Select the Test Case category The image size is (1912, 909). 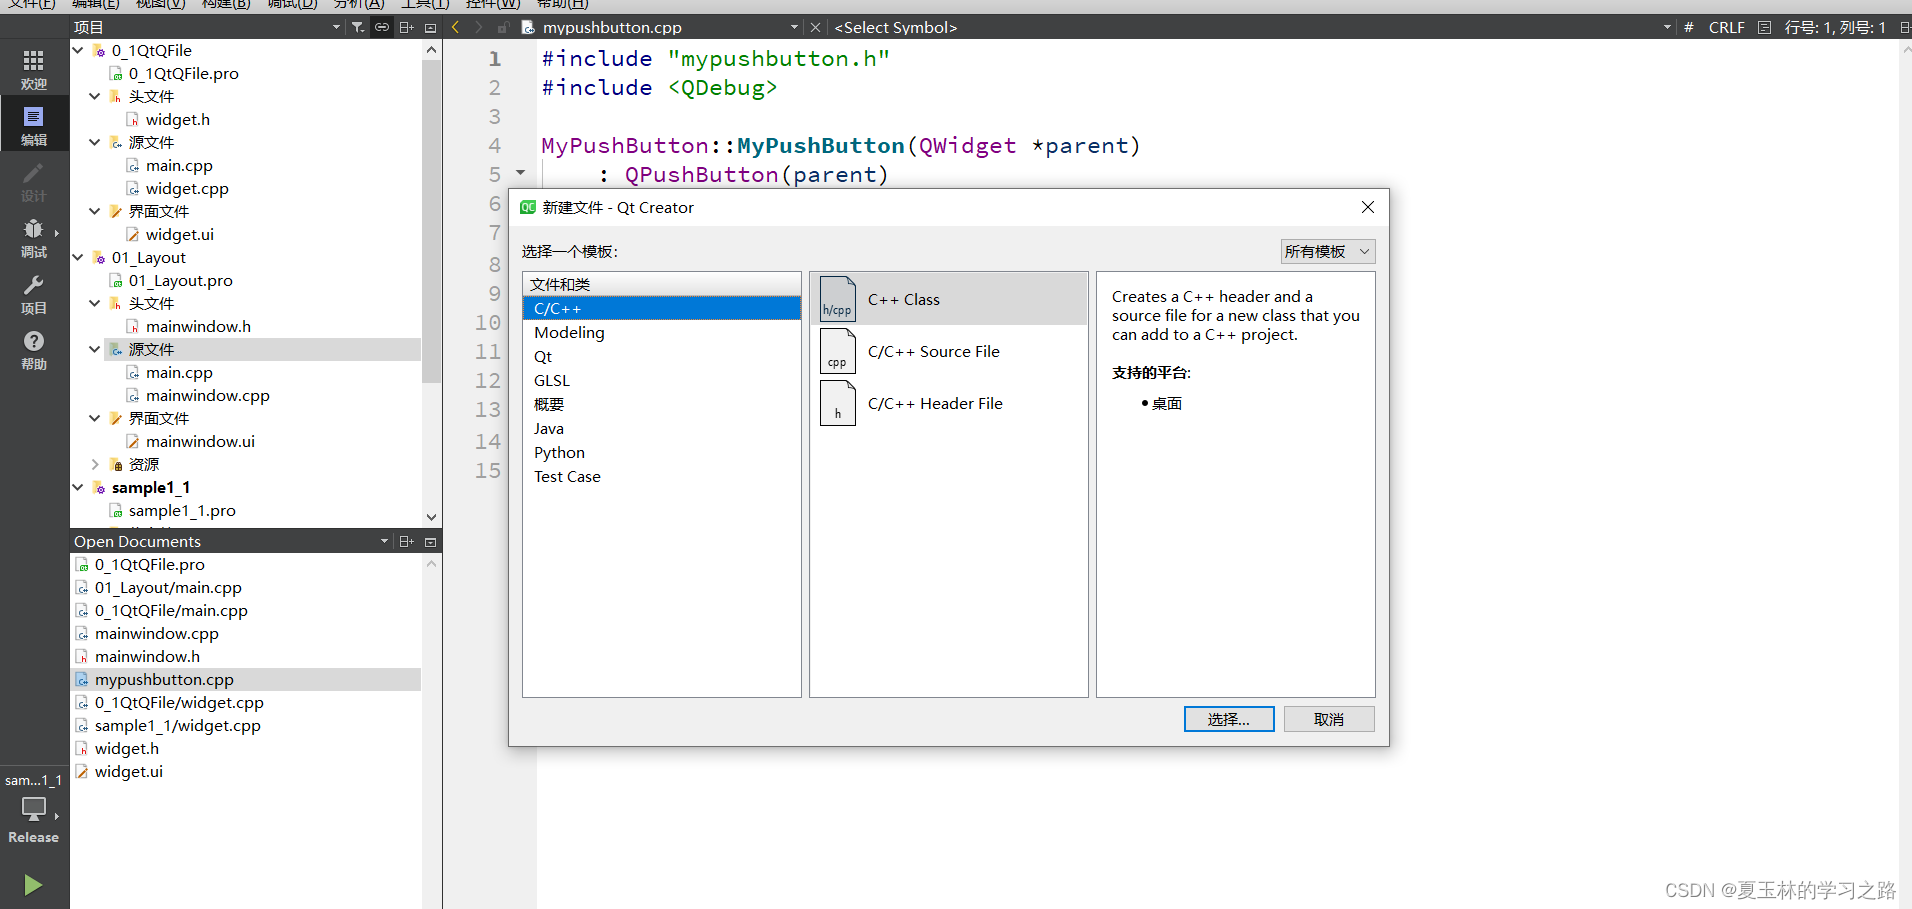(661, 476)
